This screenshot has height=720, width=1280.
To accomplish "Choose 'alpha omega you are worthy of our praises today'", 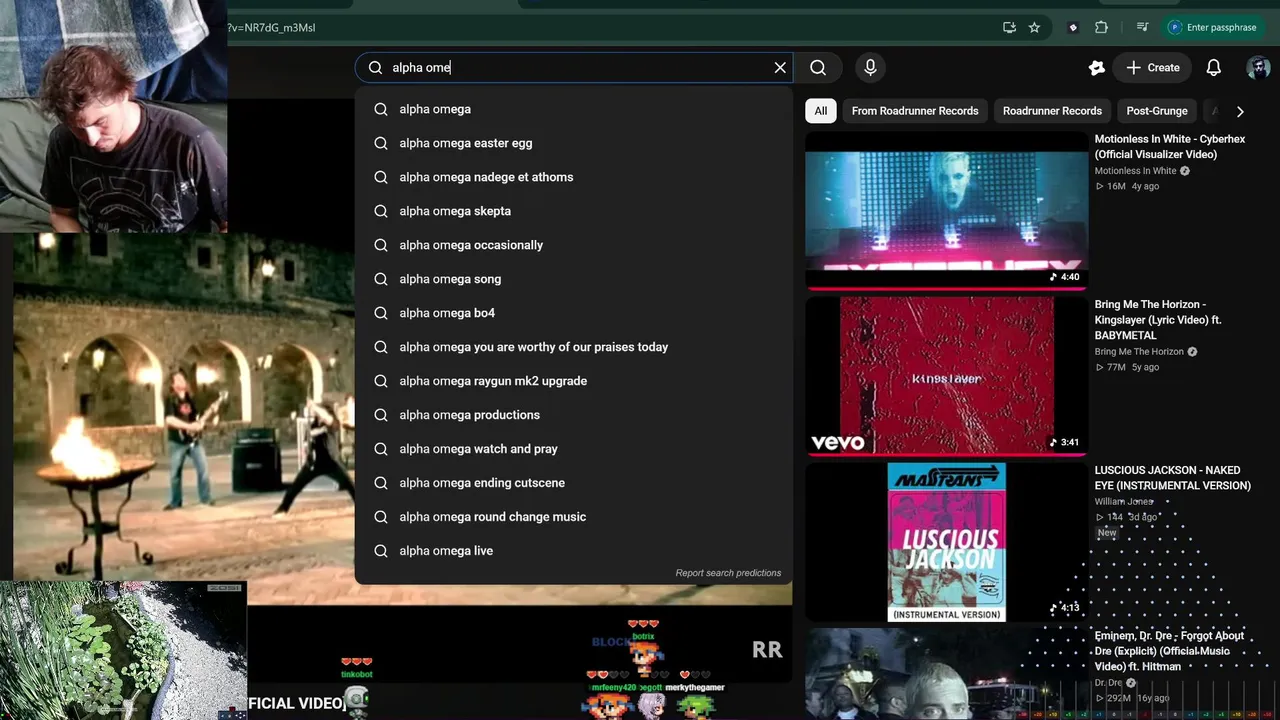I will [573, 347].
